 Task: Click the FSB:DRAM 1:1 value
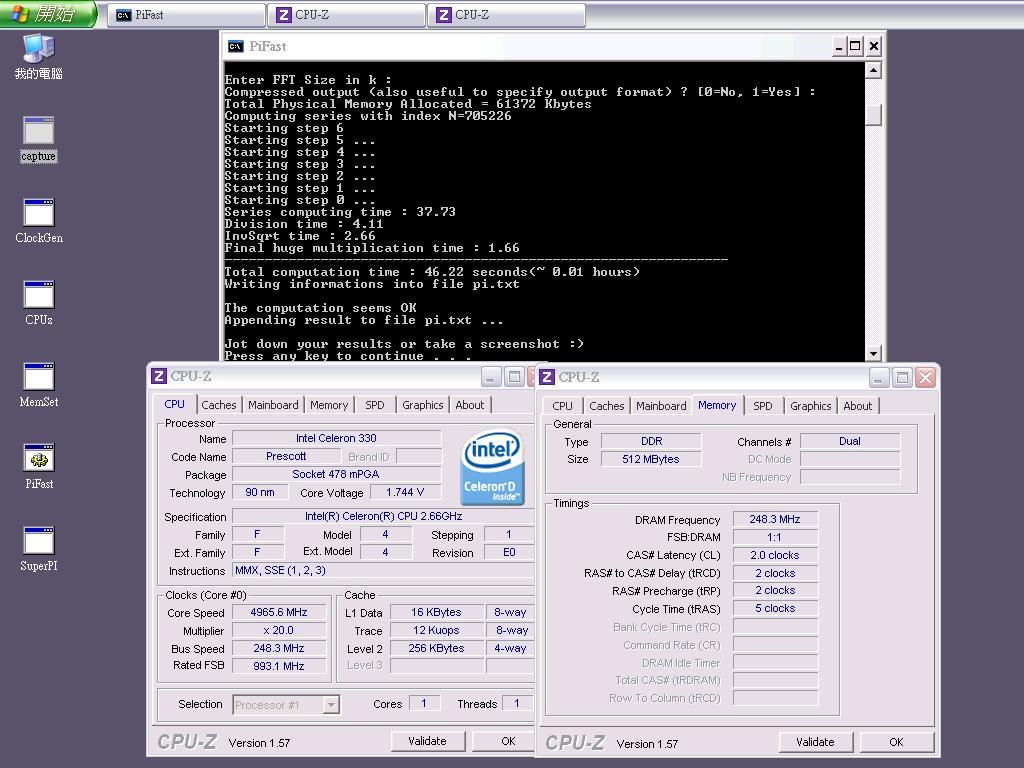pyautogui.click(x=775, y=537)
